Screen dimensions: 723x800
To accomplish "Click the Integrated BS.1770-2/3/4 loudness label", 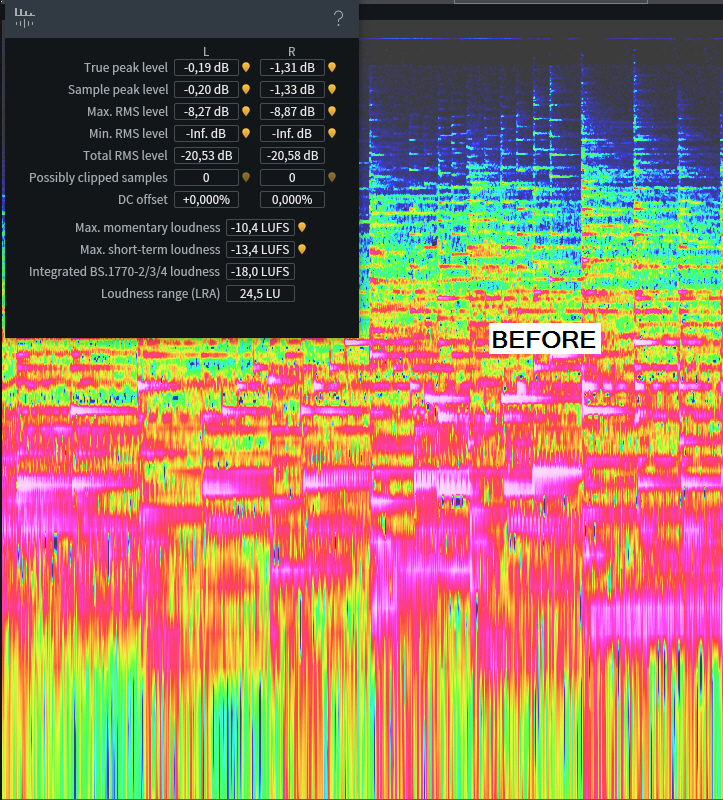I will point(124,271).
